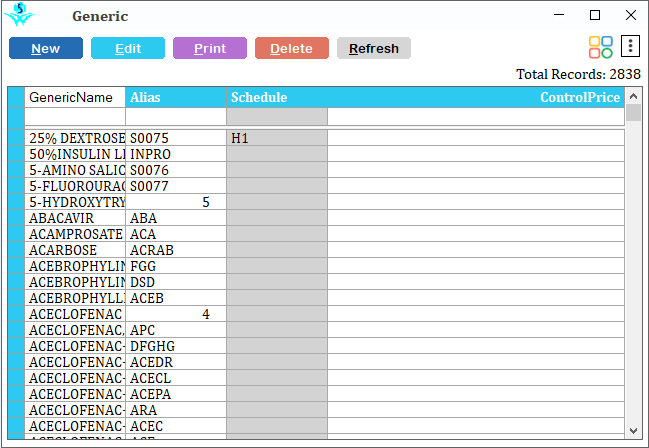
Task: Click the ACEB alias cell
Action: click(x=176, y=298)
